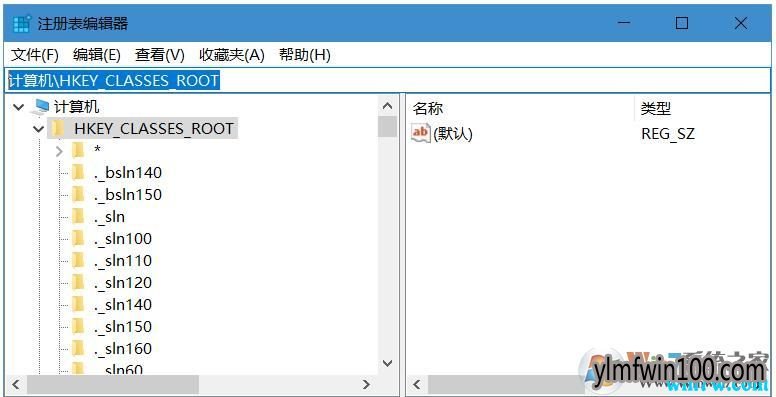Click the ._sln140 folder icon
Screen dimensions: 776x397
point(78,304)
